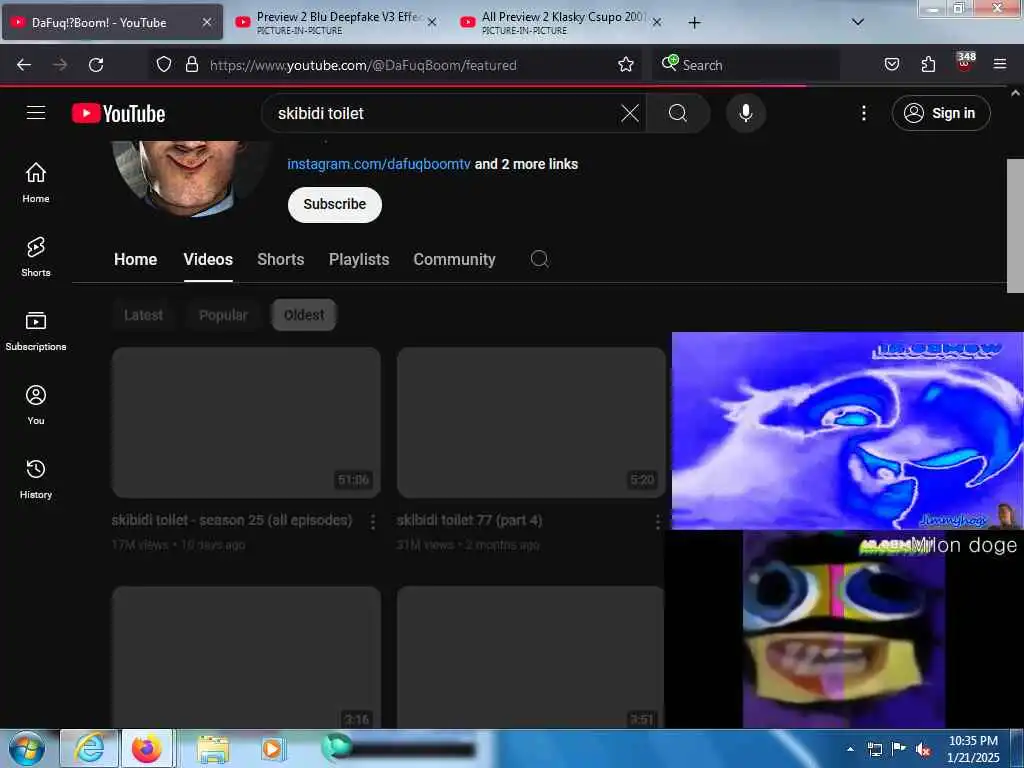The image size is (1024, 768).
Task: Click the tracking protection shield icon
Action: [164, 65]
